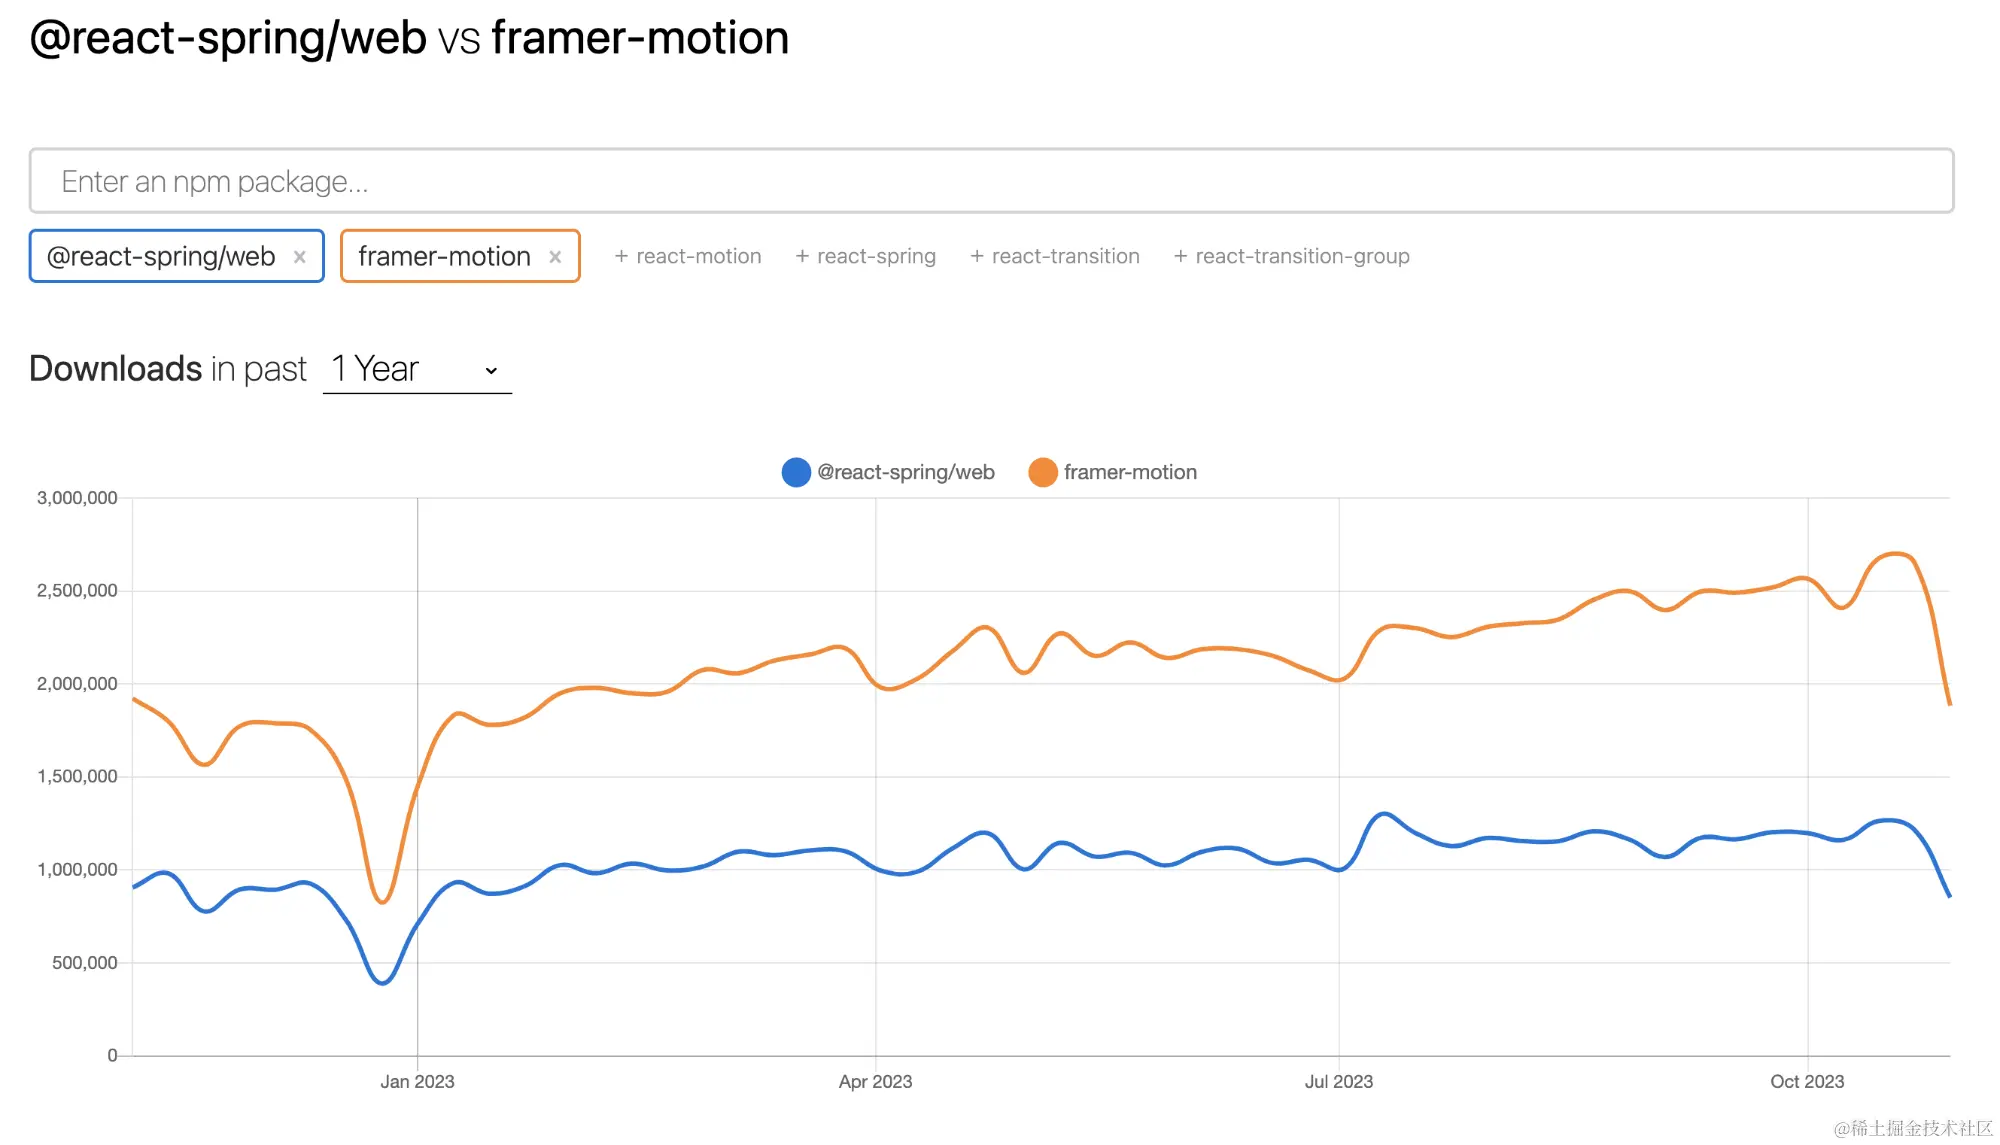Select the @react-spring/web package tag
The height and width of the screenshot is (1145, 2000).
click(161, 257)
